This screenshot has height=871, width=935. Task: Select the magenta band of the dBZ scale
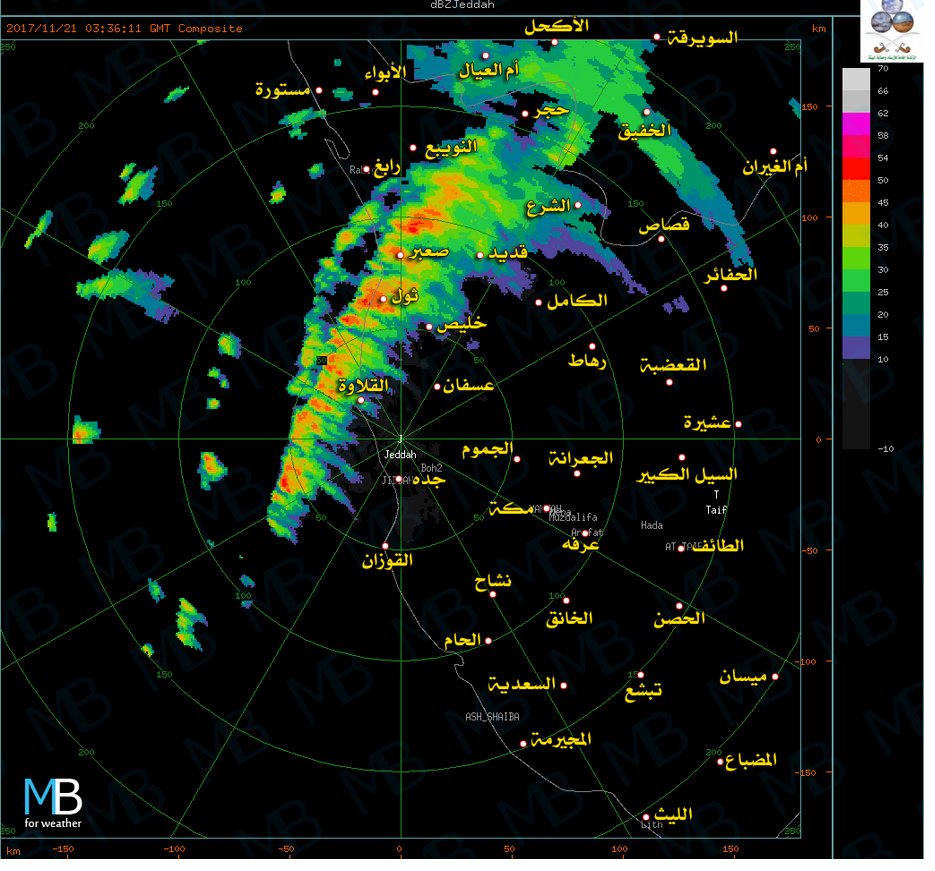pos(856,124)
